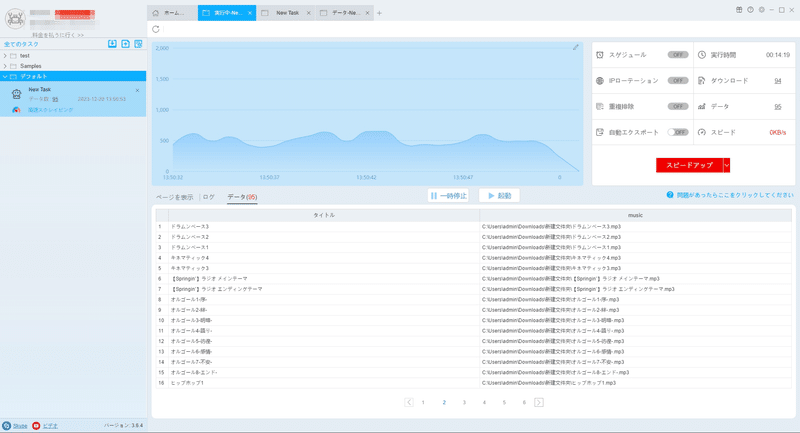
Task: Go to next page with right arrow
Action: click(x=539, y=402)
